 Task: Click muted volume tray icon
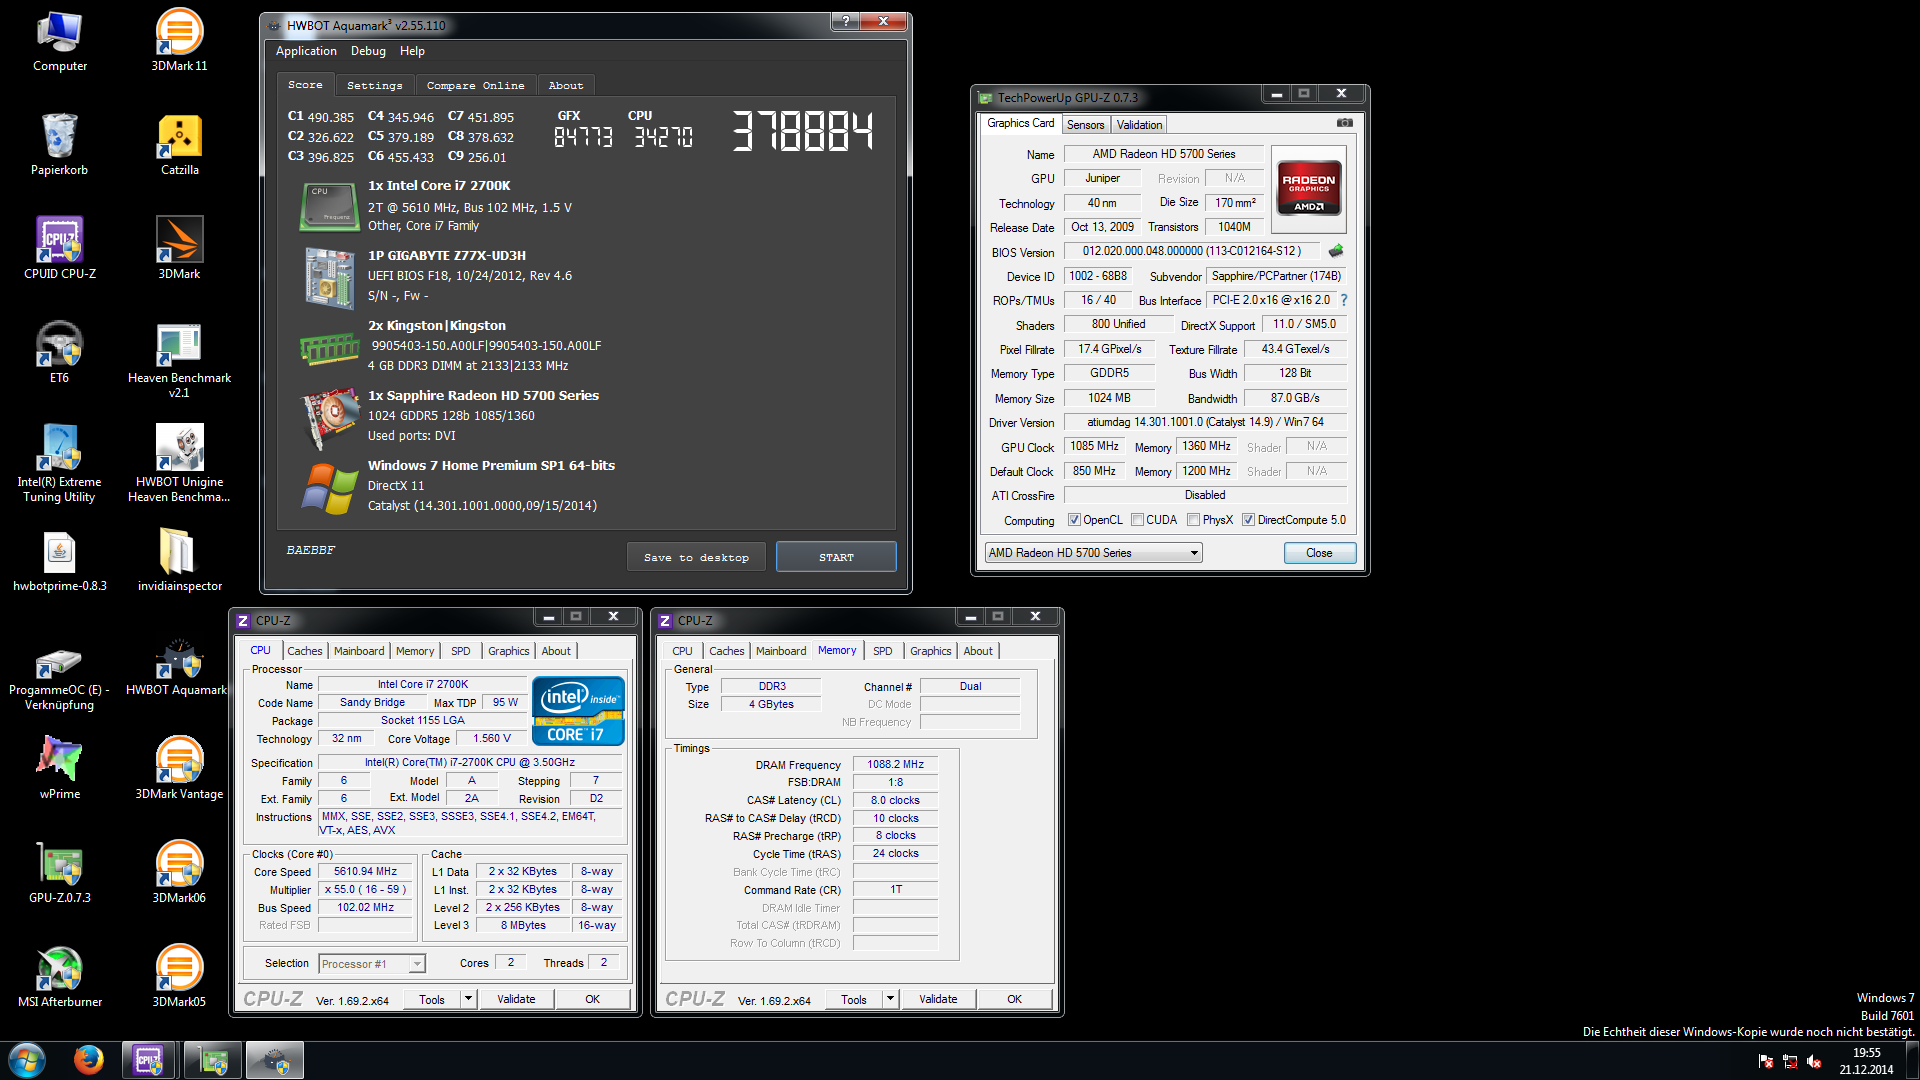point(1814,1062)
